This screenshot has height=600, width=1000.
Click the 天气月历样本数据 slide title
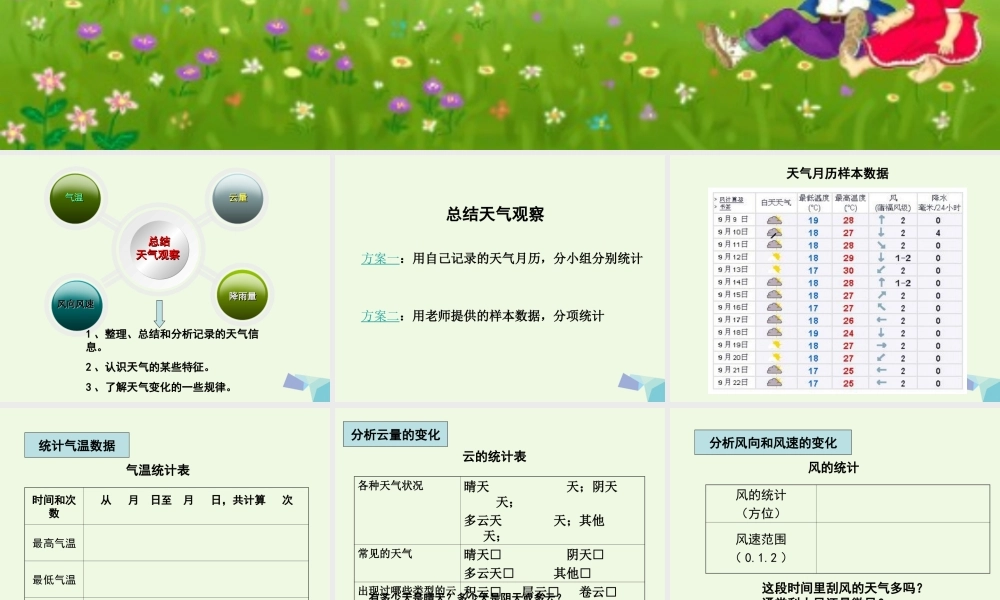837,173
